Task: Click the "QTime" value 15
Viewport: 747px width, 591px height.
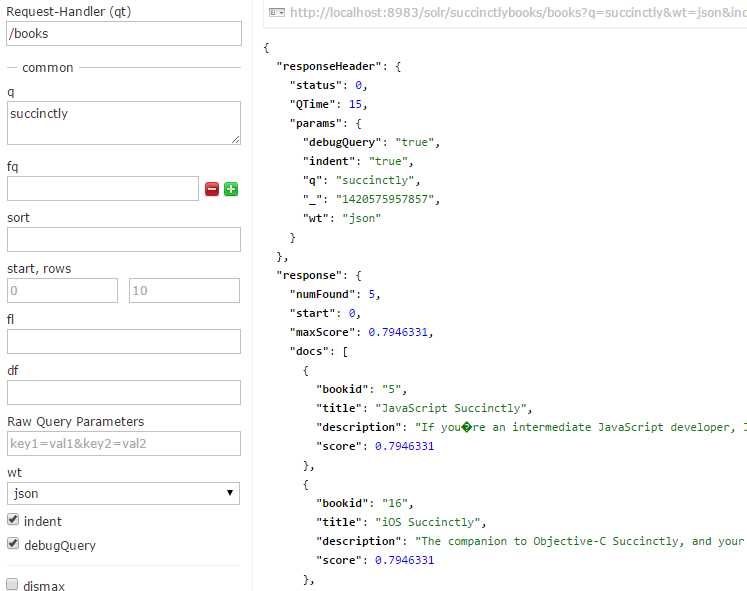Action: pos(355,104)
